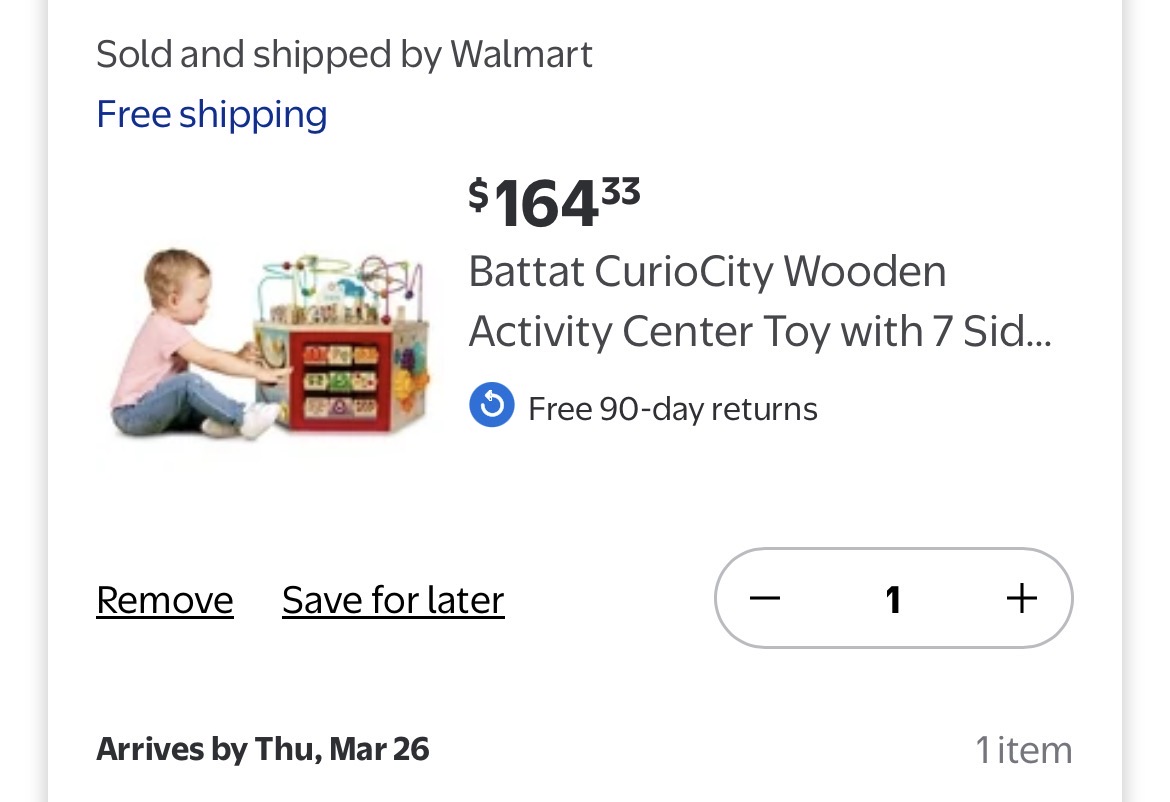
Task: Select the quantity value 1 field
Action: click(x=893, y=599)
